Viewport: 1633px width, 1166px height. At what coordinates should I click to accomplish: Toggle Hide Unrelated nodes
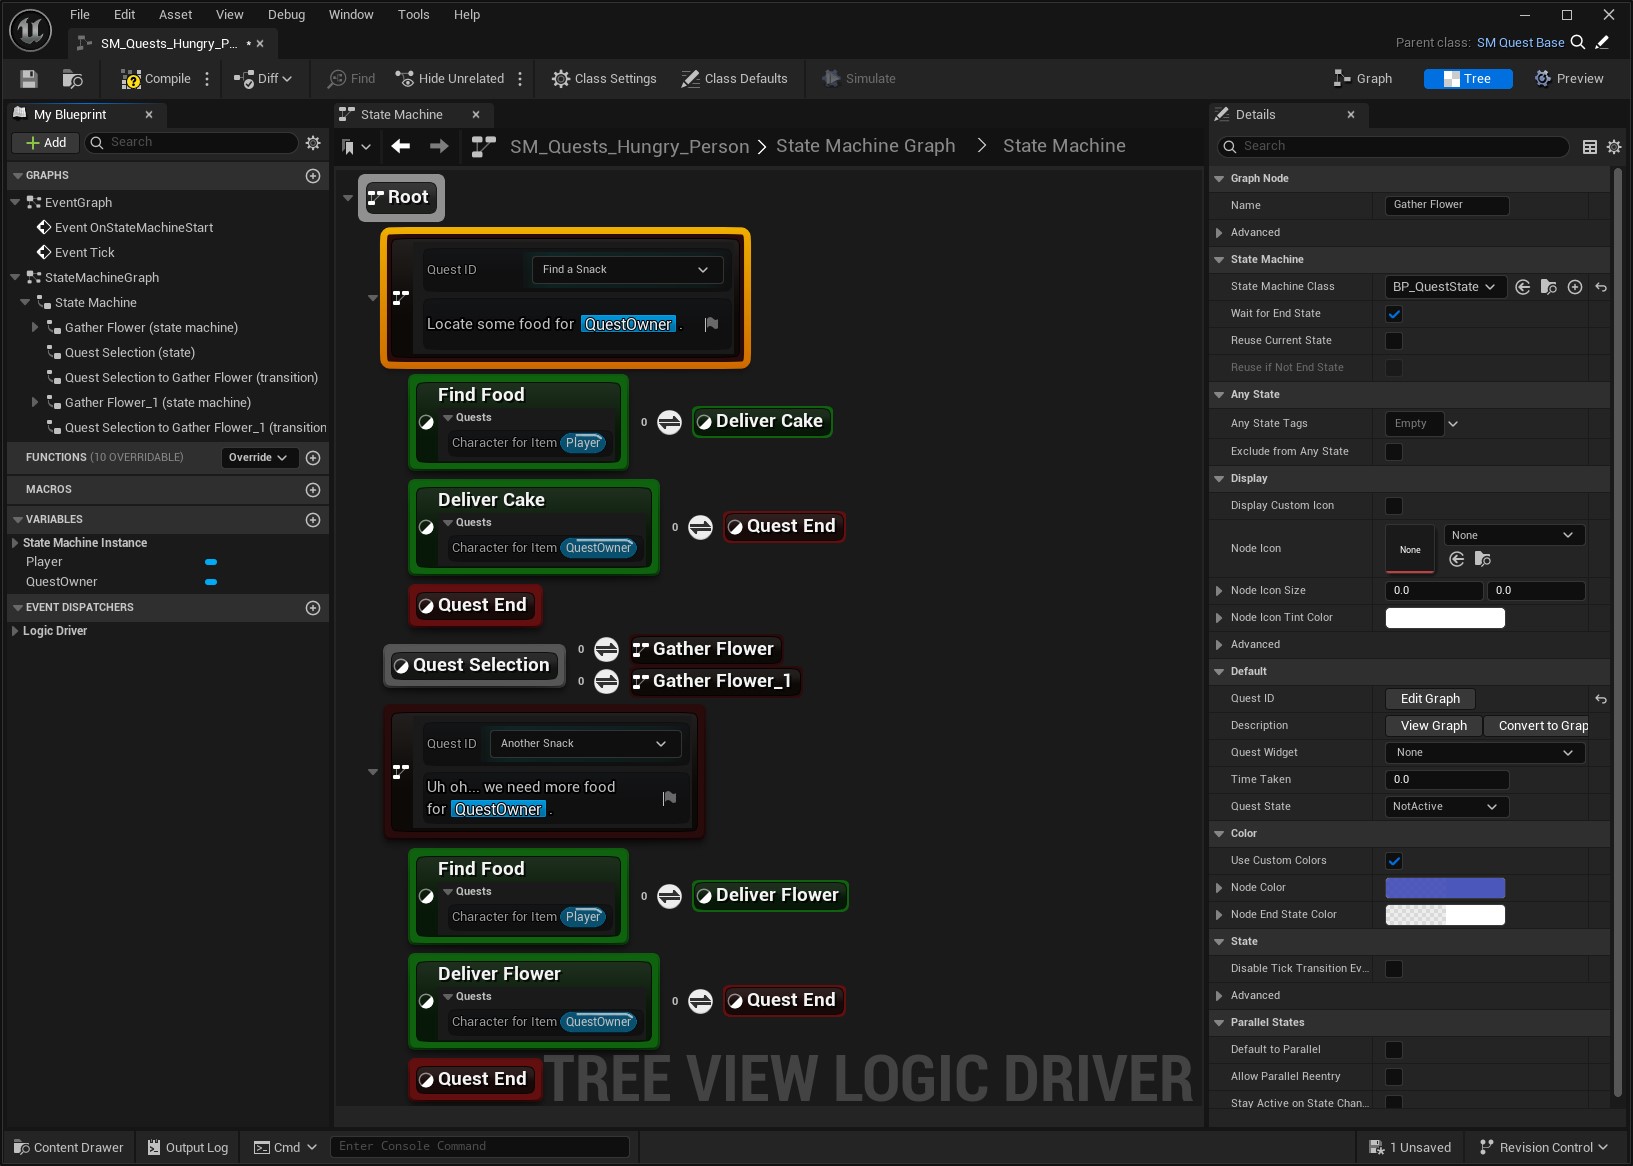click(451, 78)
